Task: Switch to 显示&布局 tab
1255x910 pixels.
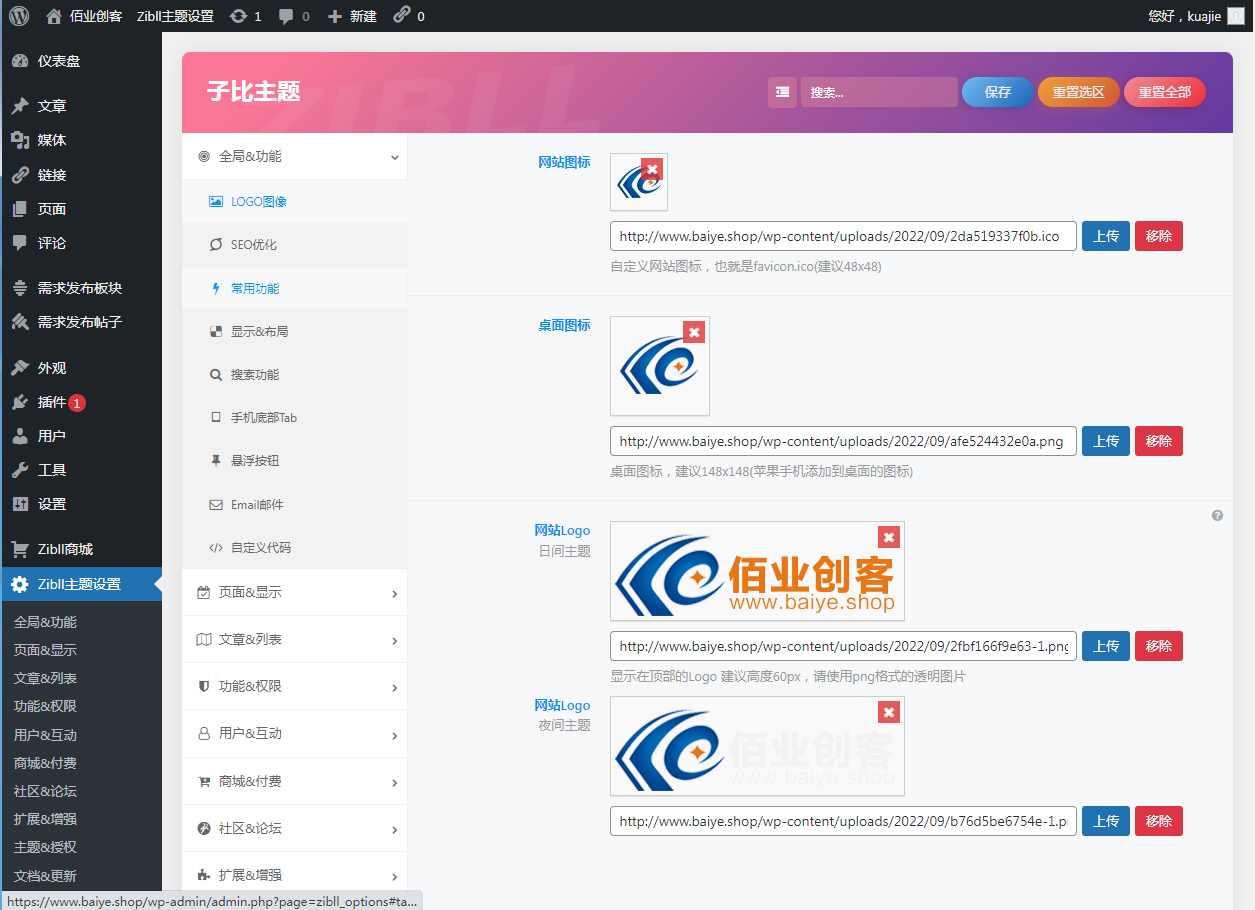Action: pyautogui.click(x=259, y=332)
